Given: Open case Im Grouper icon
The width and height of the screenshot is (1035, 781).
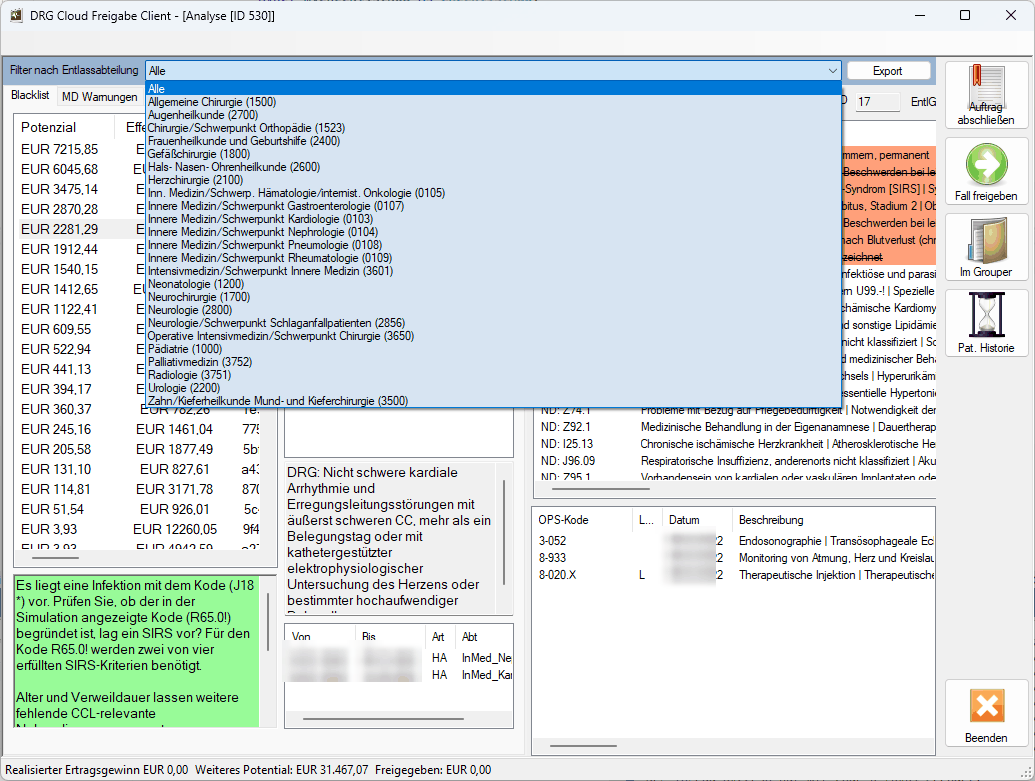Looking at the screenshot, I should 986,241.
